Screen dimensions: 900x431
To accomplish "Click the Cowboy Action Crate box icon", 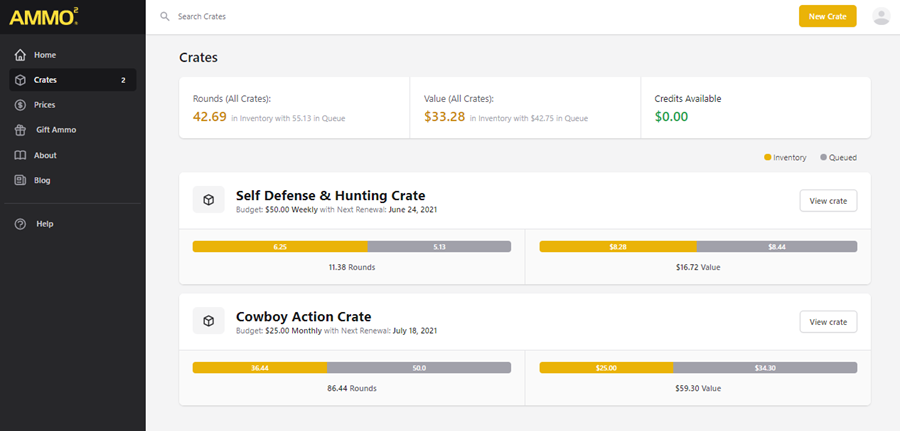I will tap(208, 321).
